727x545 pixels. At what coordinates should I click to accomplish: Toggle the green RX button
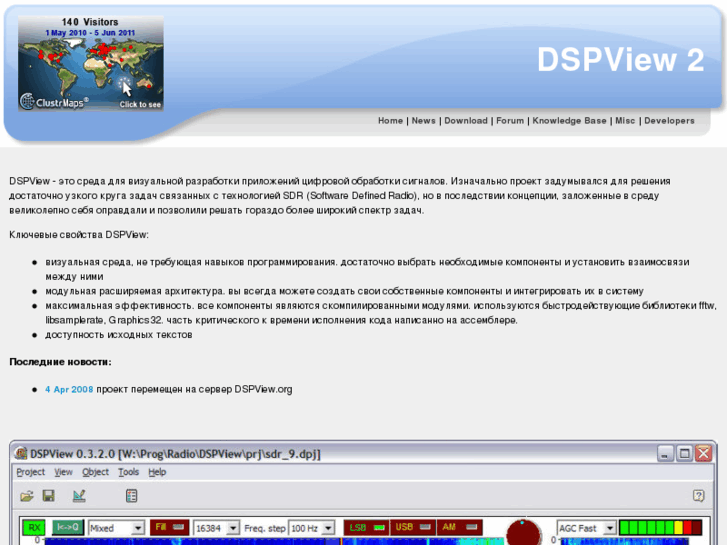[34, 527]
